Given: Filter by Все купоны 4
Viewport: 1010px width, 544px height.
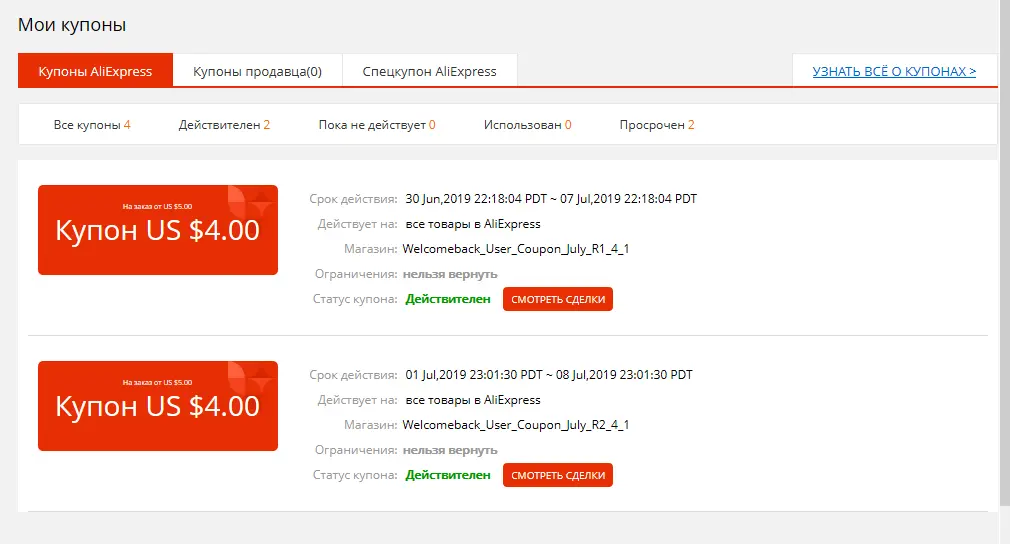Looking at the screenshot, I should [92, 125].
